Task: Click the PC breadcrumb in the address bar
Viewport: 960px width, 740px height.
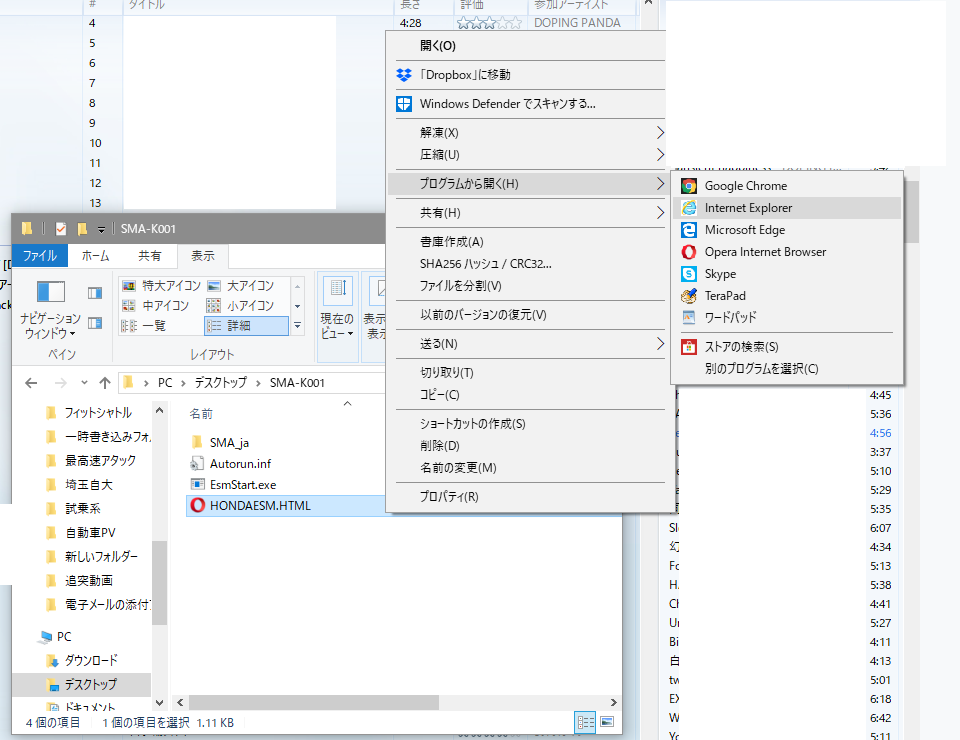Action: click(165, 383)
